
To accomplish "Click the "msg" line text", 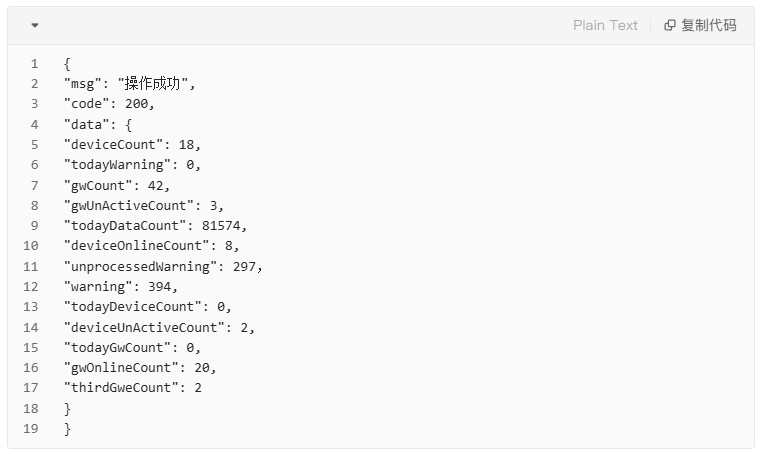I will pos(130,84).
